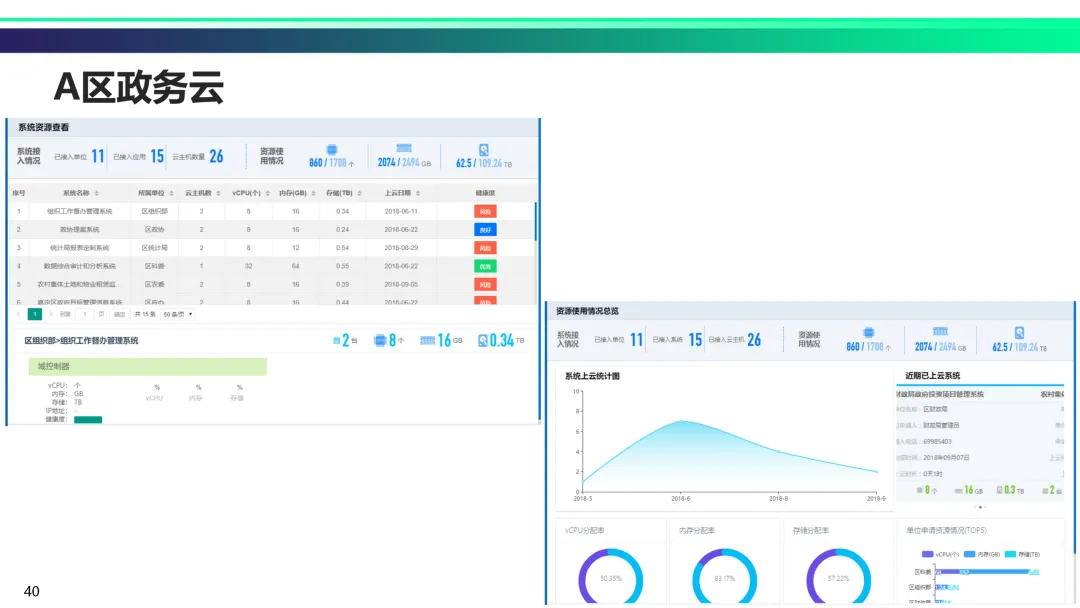Click CPU icon beside 8 个 in detail row
This screenshot has height=608, width=1080.
(x=380, y=340)
